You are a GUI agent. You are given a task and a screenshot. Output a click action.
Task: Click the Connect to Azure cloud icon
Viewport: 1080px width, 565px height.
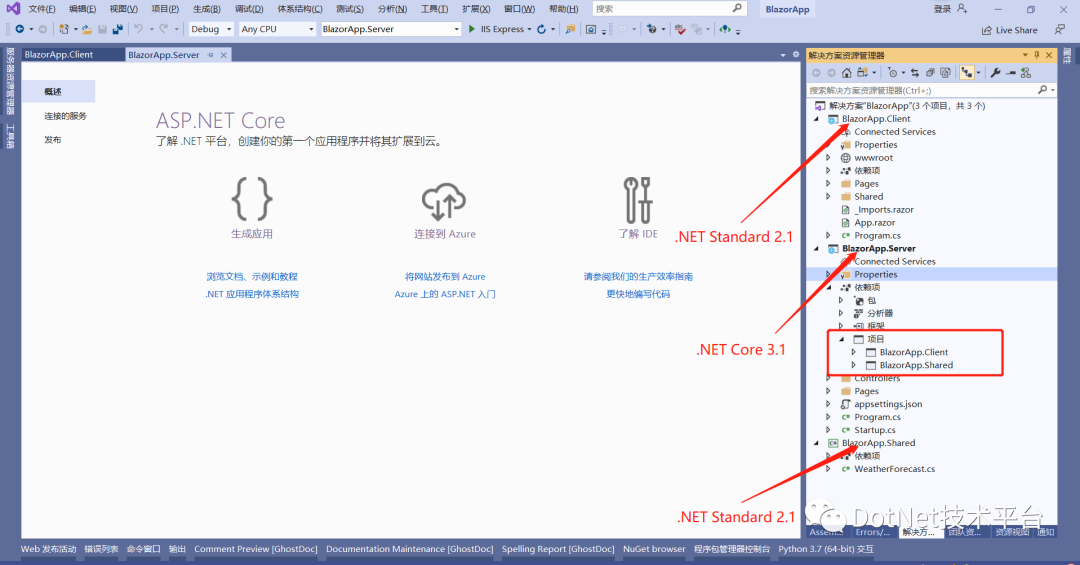pyautogui.click(x=444, y=201)
